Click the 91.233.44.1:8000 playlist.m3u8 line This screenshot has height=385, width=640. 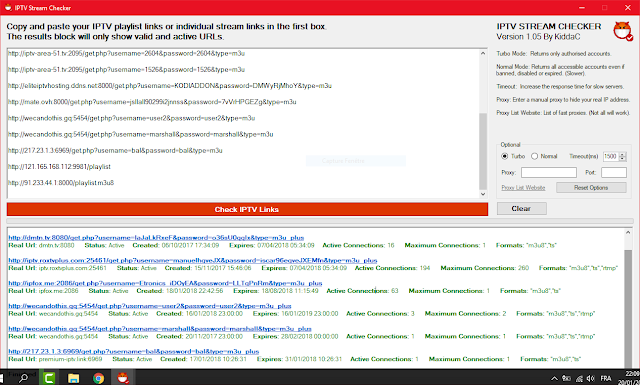[61, 183]
